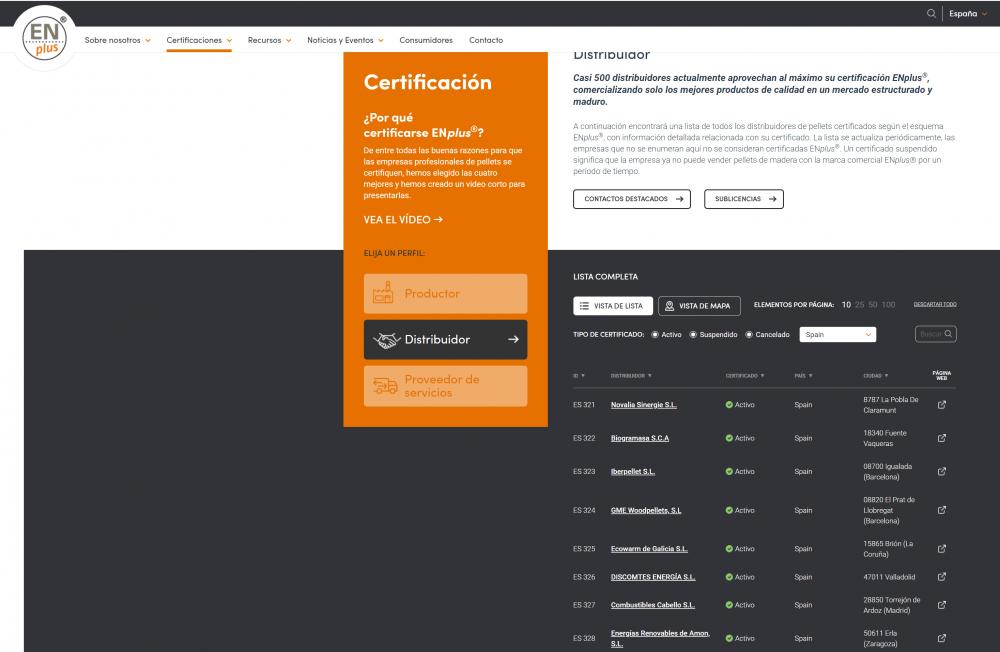The width and height of the screenshot is (1000, 652).
Task: Switch to Vista de Mapa view
Action: point(700,306)
